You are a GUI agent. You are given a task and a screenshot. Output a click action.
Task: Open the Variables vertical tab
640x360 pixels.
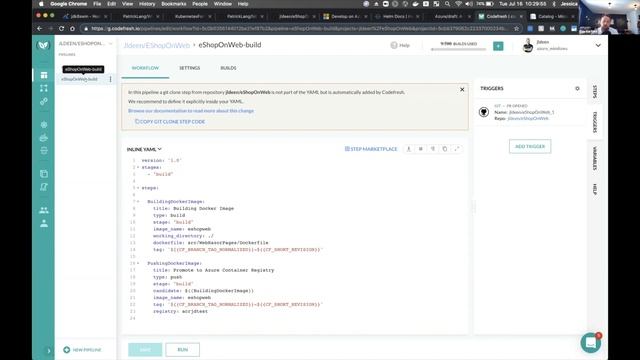(595, 158)
